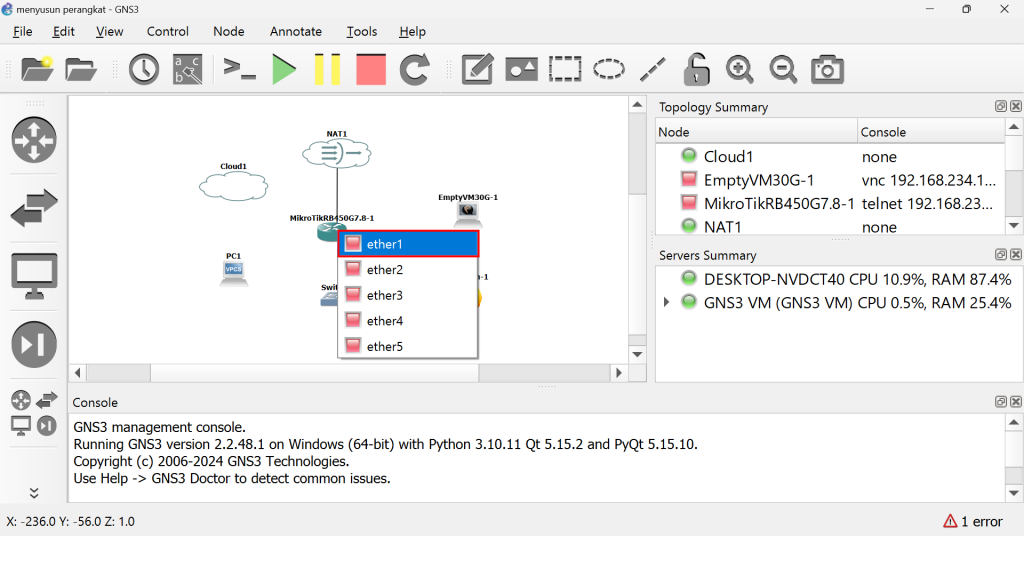Click the red Stop all nodes icon
The image size is (1024, 576).
pyautogui.click(x=371, y=69)
